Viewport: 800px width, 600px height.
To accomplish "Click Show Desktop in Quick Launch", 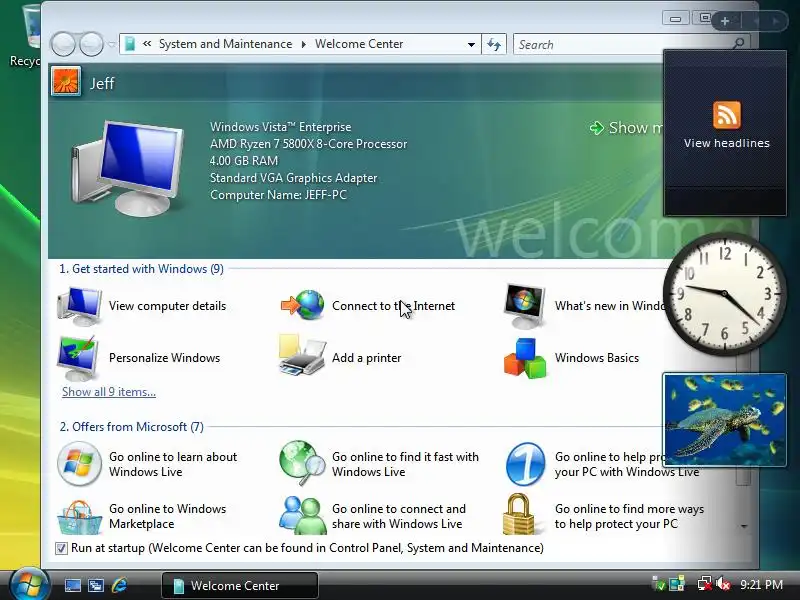I will click(72, 585).
